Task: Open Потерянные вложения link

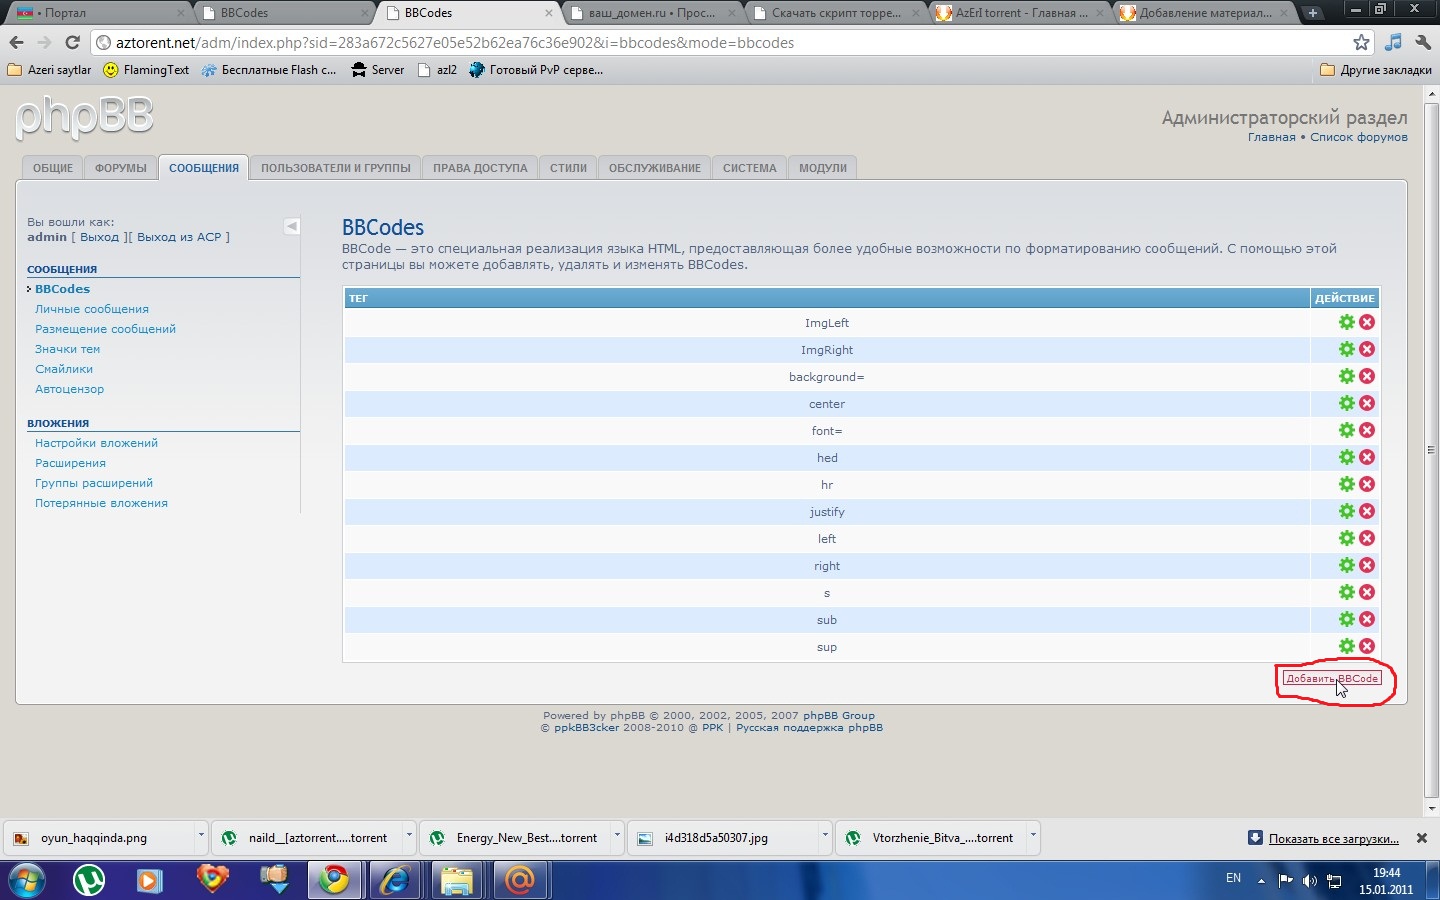Action: (x=101, y=503)
